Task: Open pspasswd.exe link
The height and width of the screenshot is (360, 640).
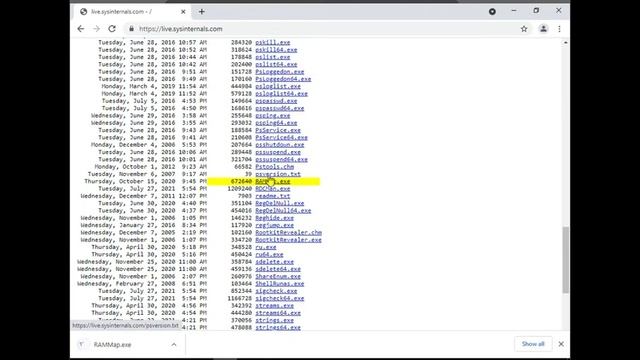Action: 276,101
